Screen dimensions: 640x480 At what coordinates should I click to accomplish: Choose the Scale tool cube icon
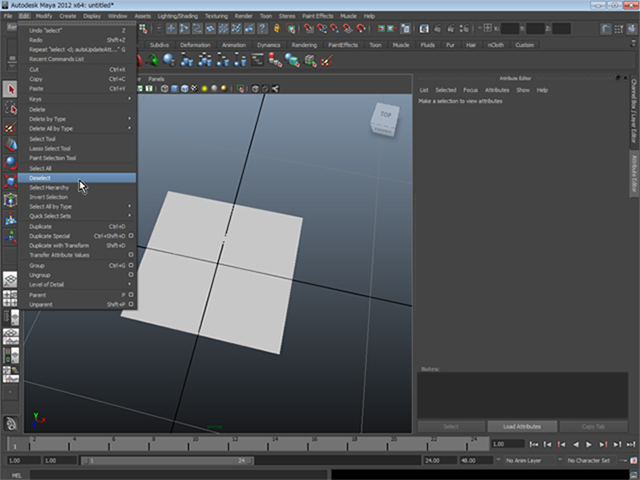tap(10, 181)
